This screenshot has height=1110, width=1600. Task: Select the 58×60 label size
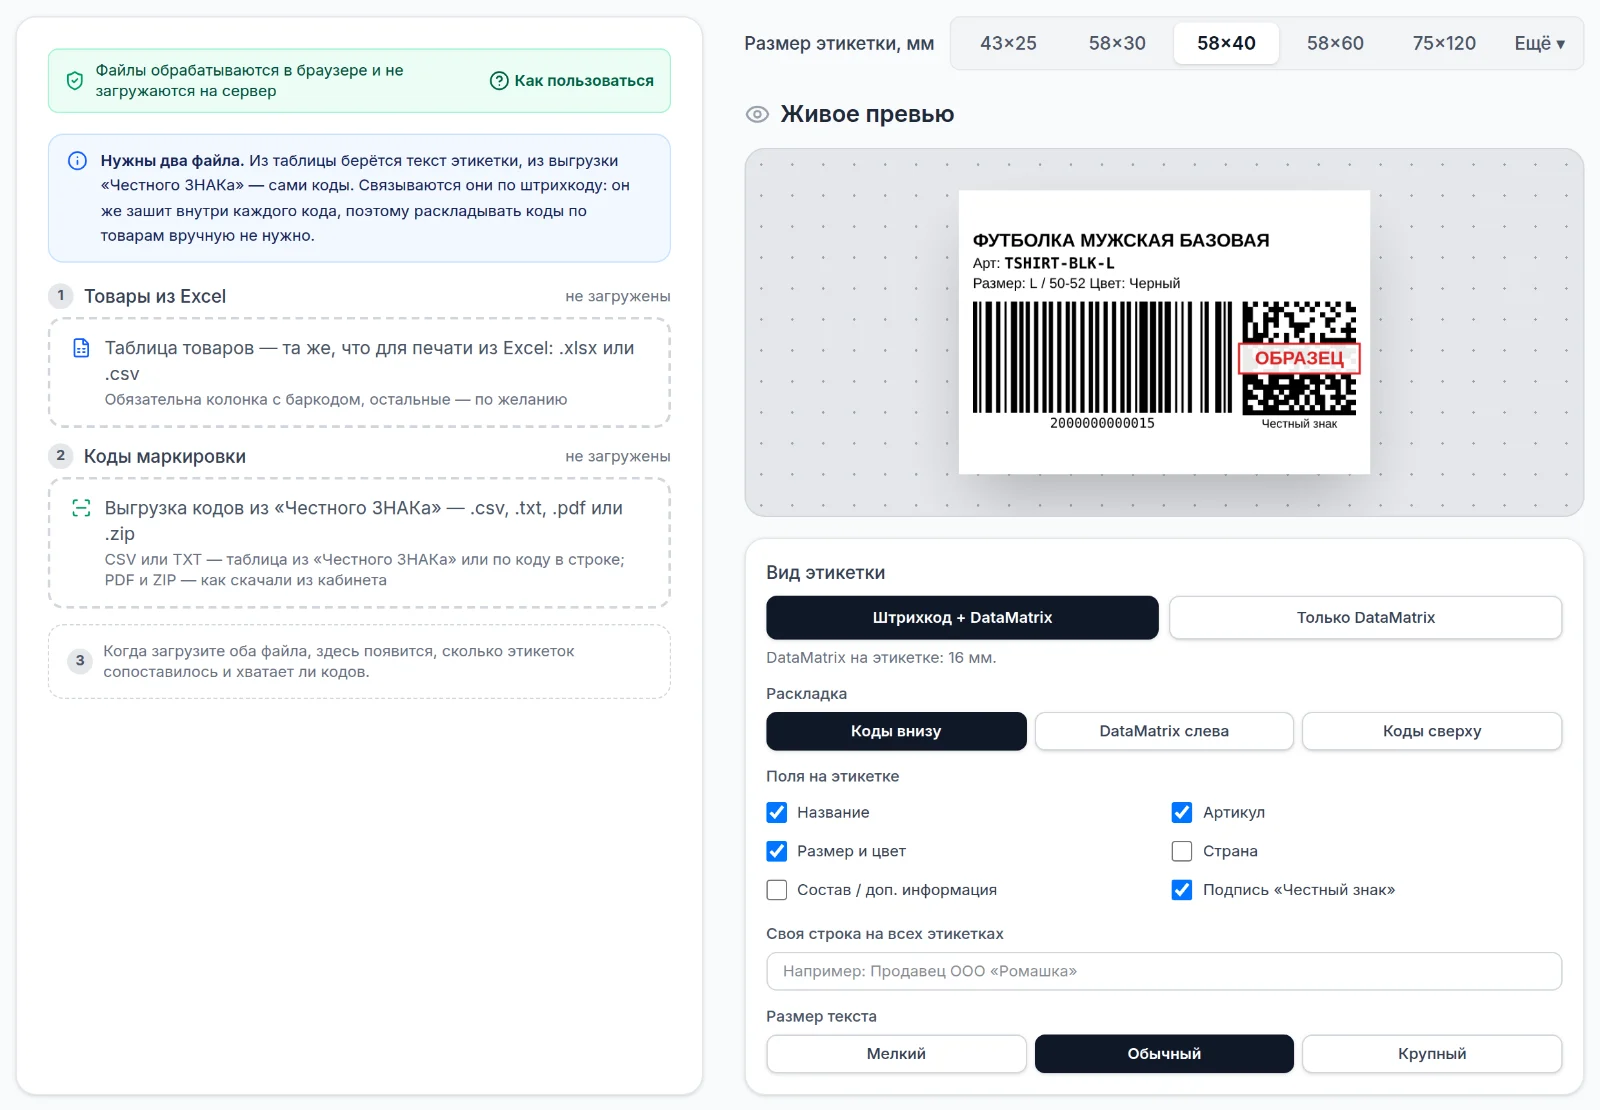pyautogui.click(x=1335, y=43)
